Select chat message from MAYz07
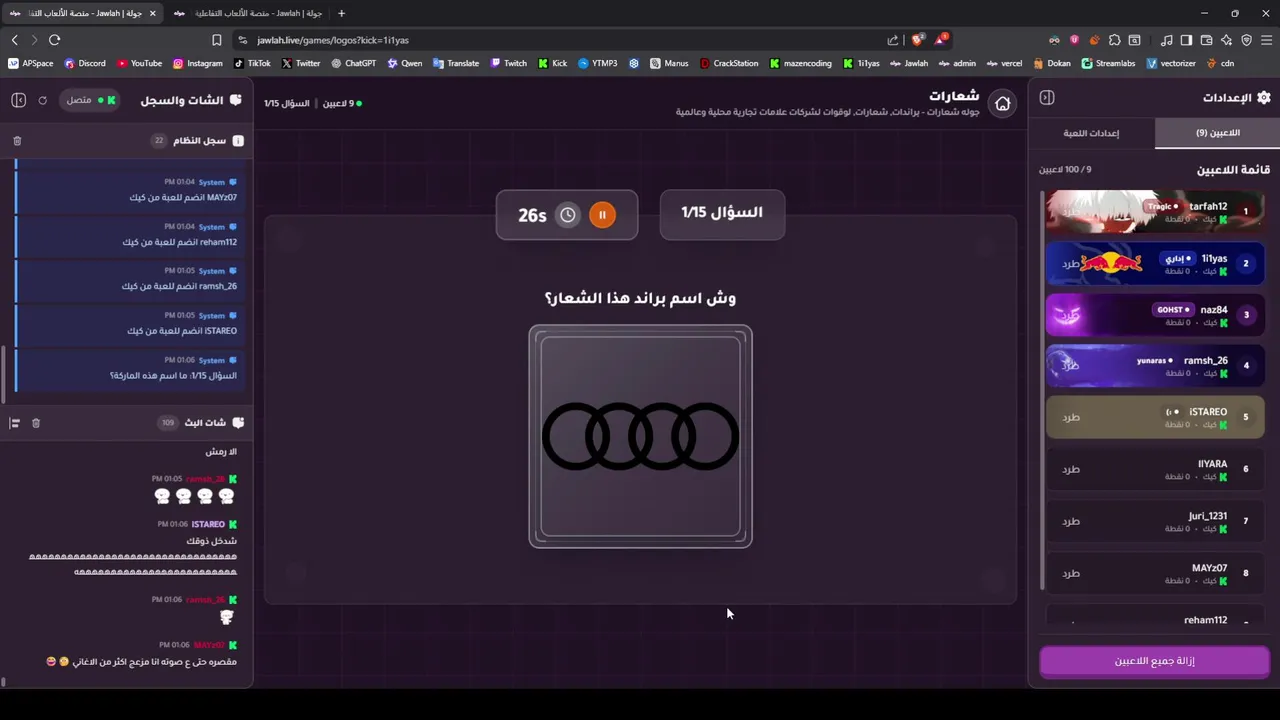 click(141, 654)
